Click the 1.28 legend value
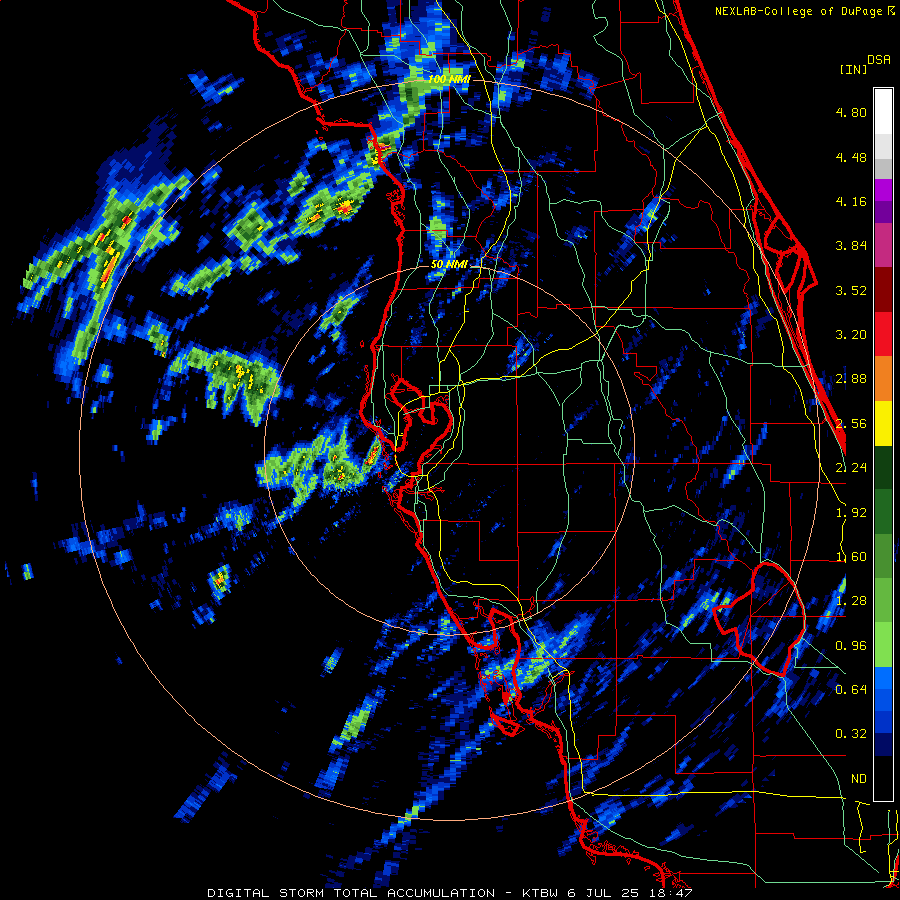This screenshot has height=900, width=900. (x=851, y=601)
